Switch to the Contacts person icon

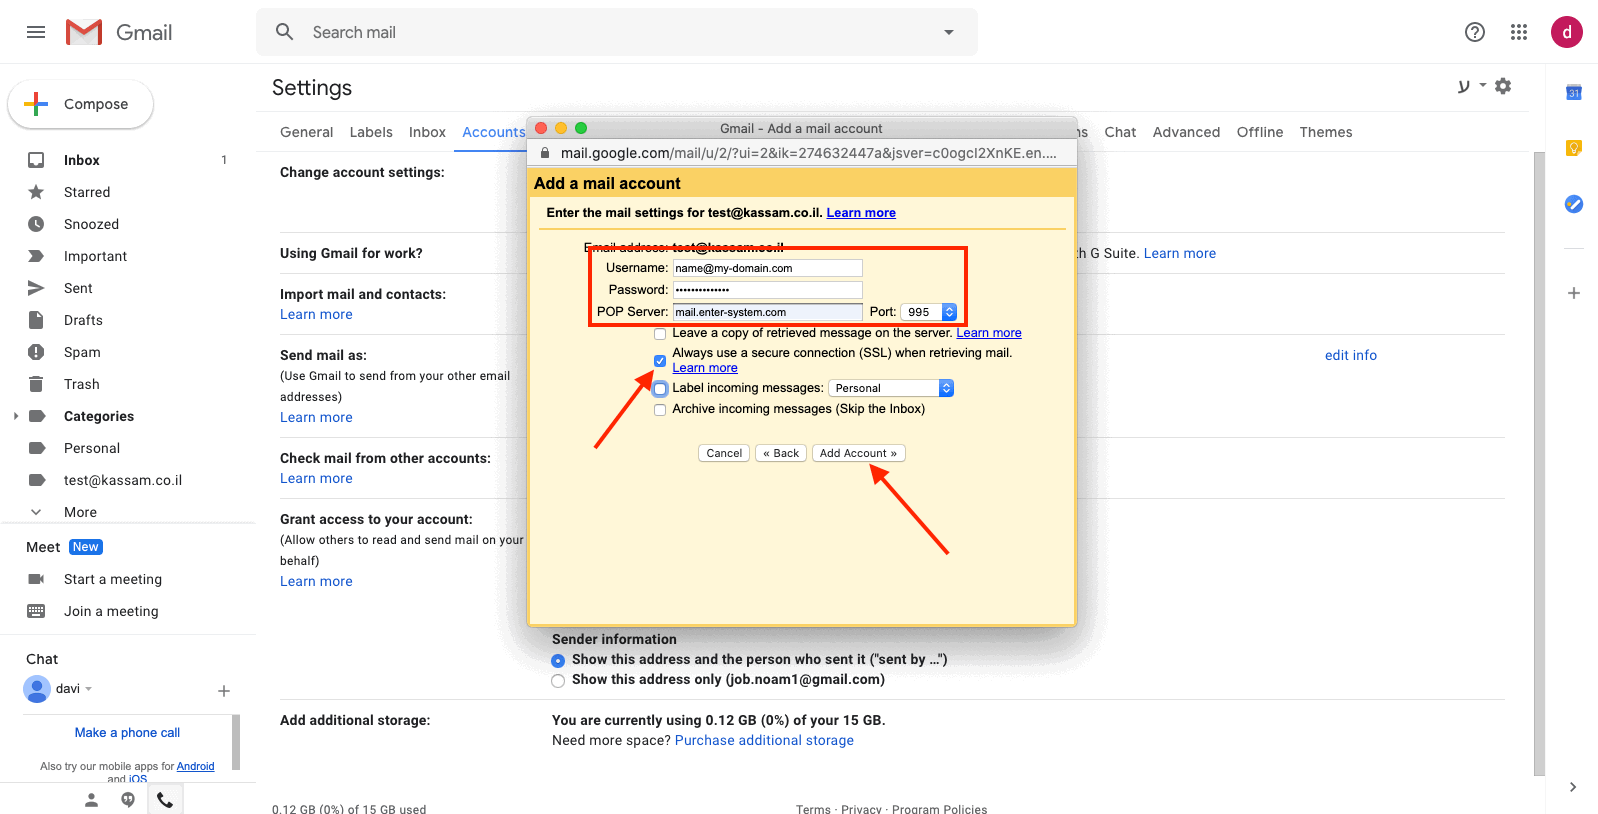coord(91,800)
